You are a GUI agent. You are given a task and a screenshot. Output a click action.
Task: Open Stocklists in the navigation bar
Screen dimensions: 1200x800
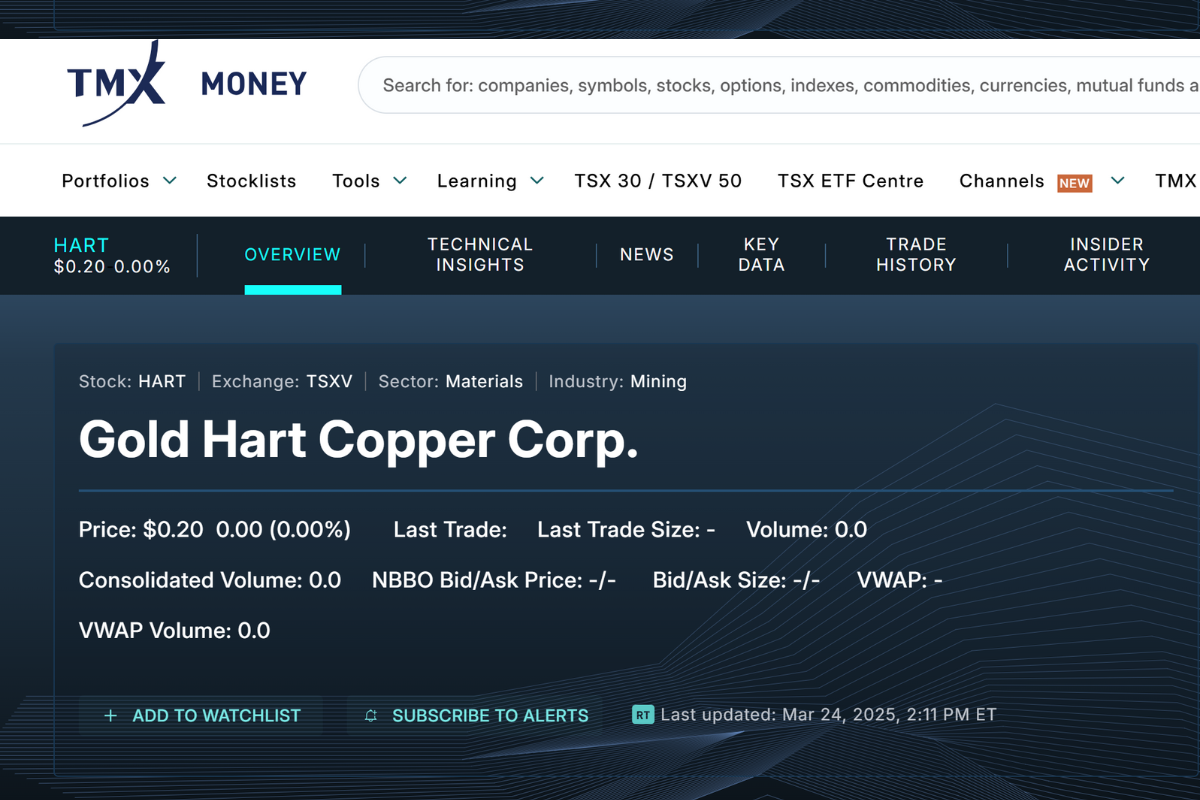252,181
